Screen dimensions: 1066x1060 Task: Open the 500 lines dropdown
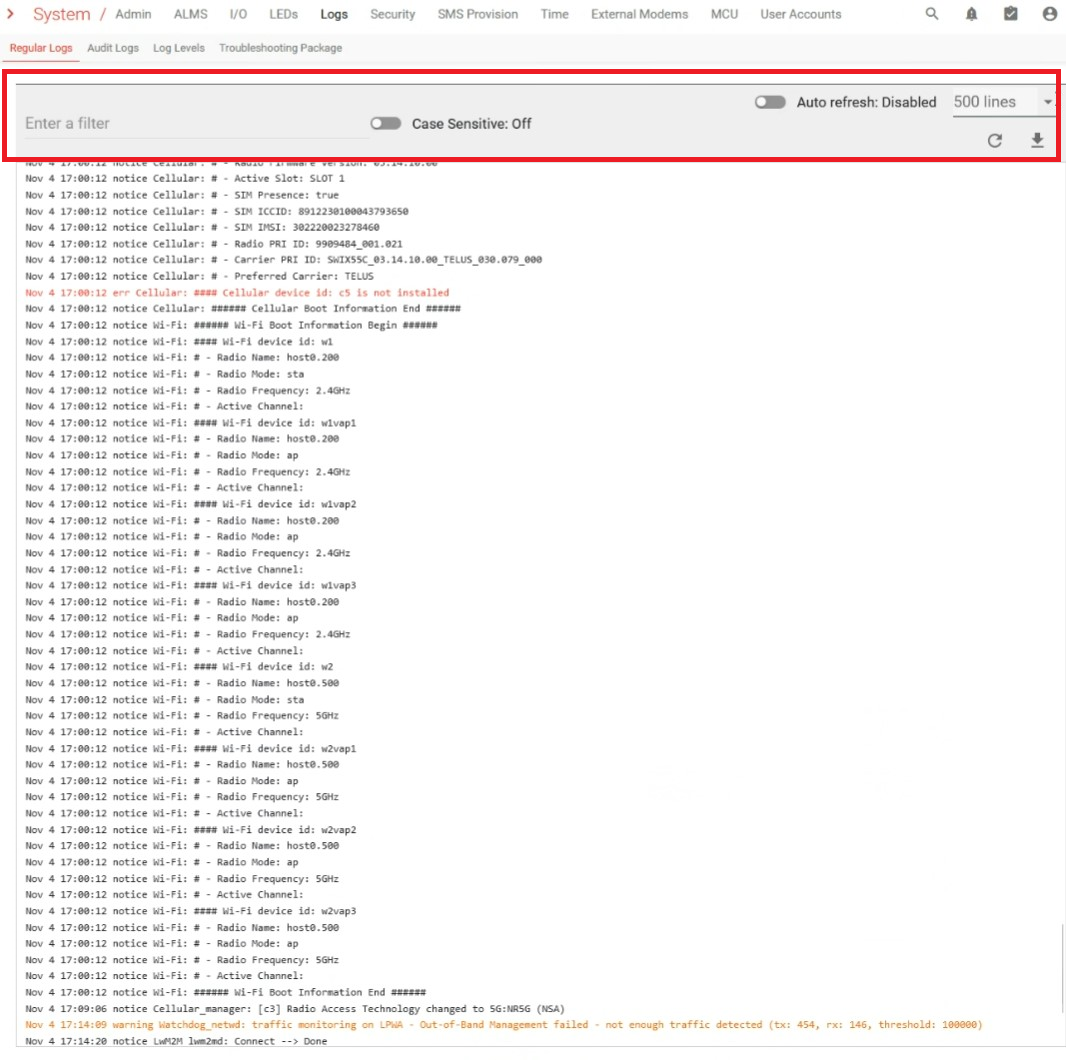(1003, 102)
